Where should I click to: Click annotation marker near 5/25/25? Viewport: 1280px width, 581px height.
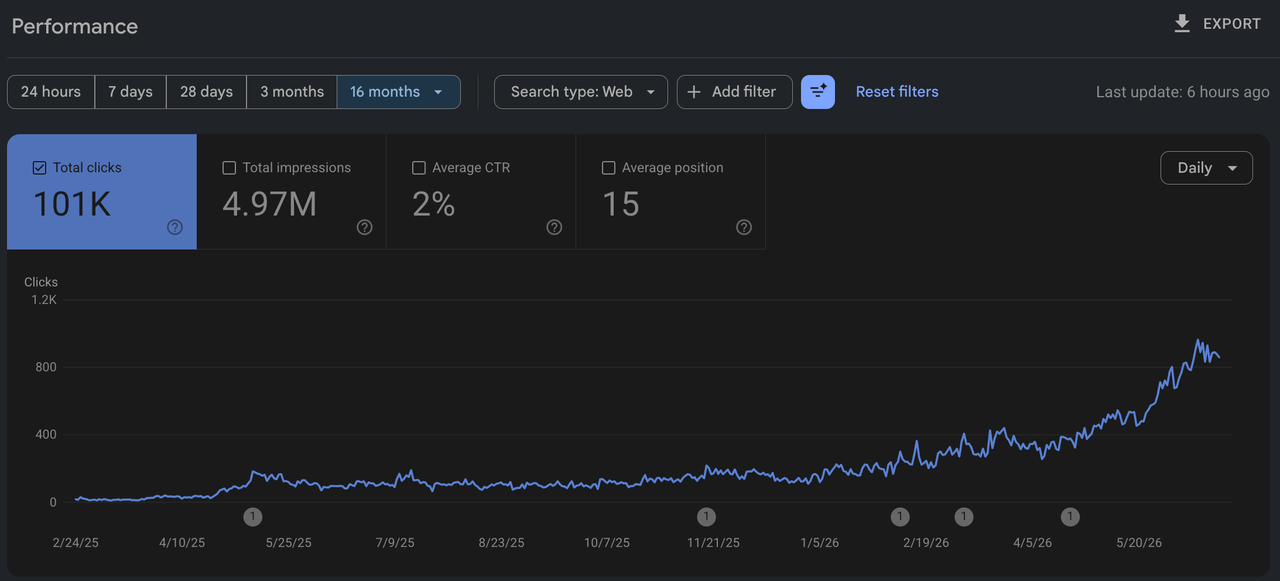coord(253,517)
